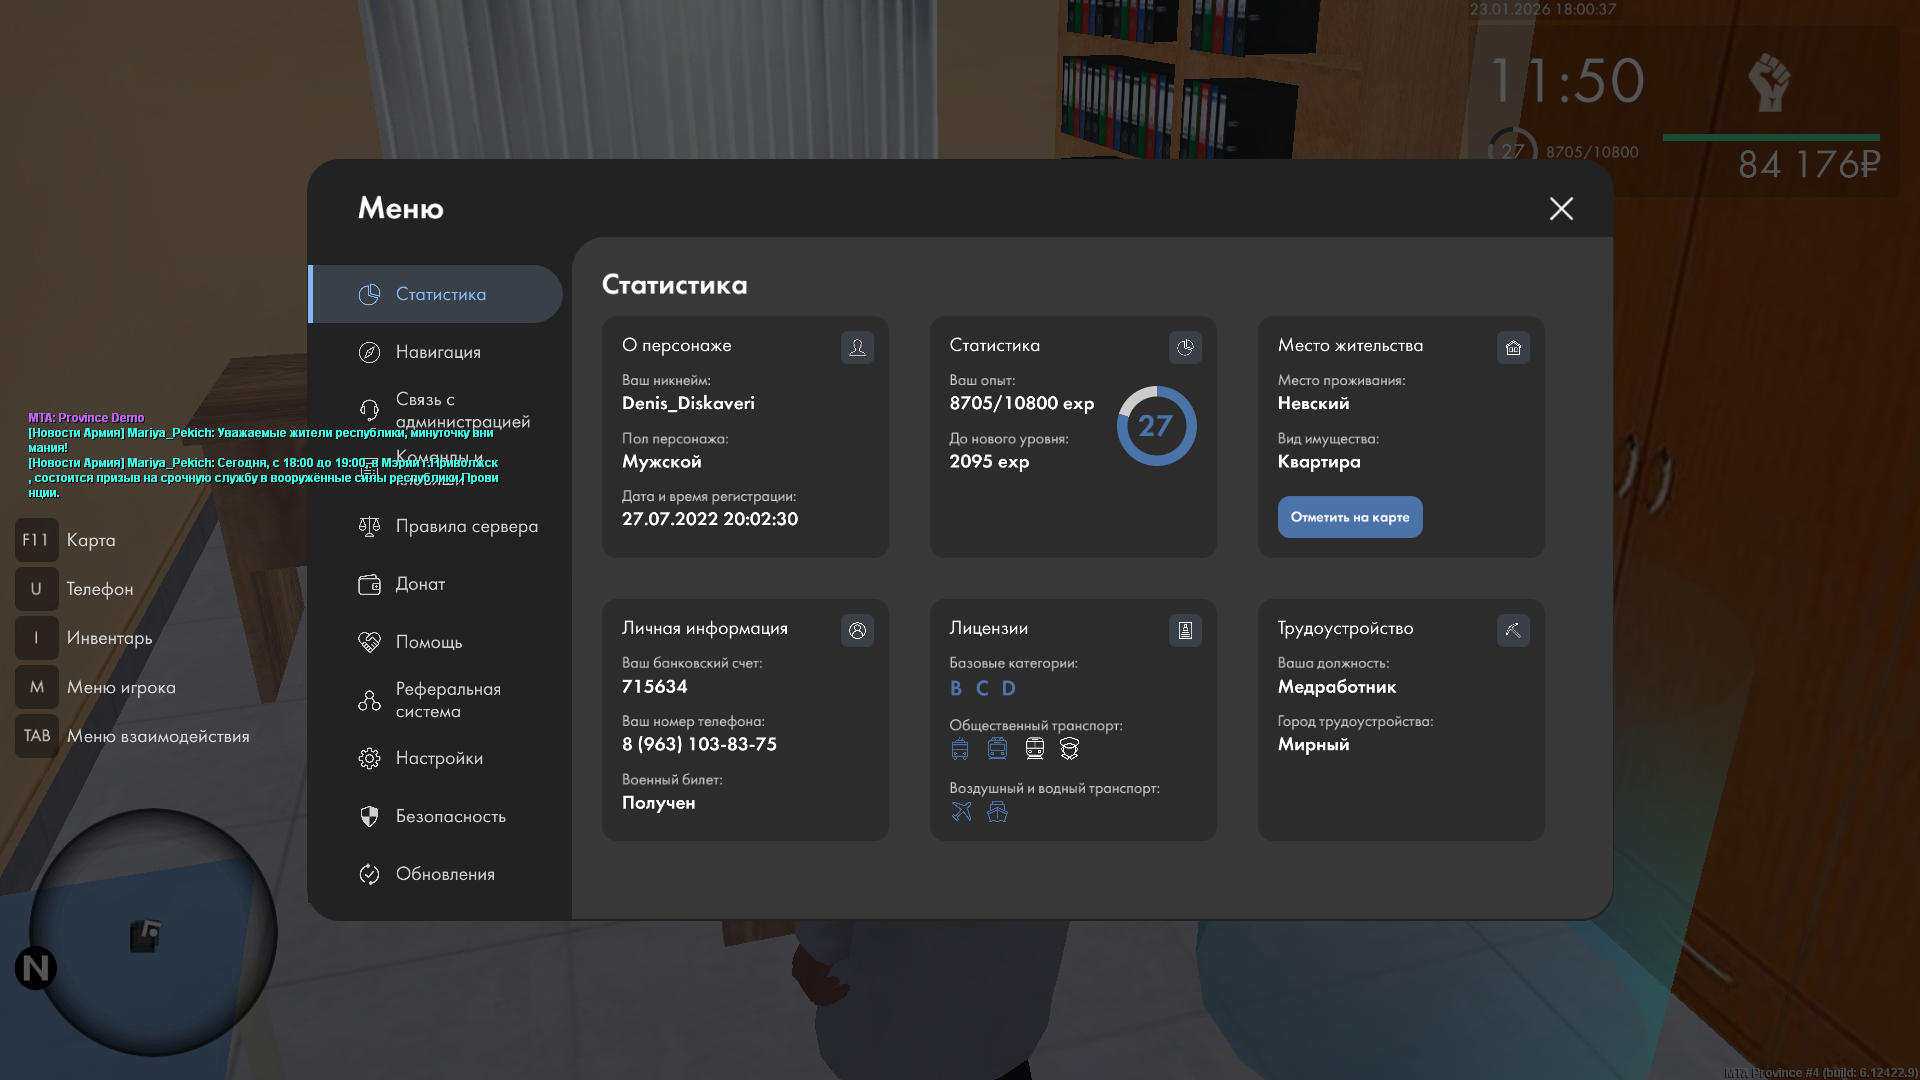Click the boat license icon
Image resolution: width=1920 pixels, height=1080 pixels.
pos(997,811)
